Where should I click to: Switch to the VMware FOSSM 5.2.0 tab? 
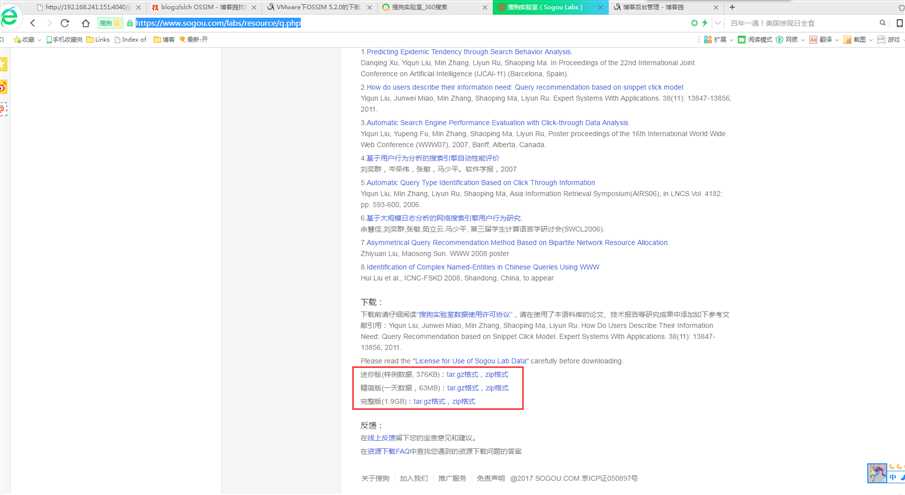click(x=319, y=8)
